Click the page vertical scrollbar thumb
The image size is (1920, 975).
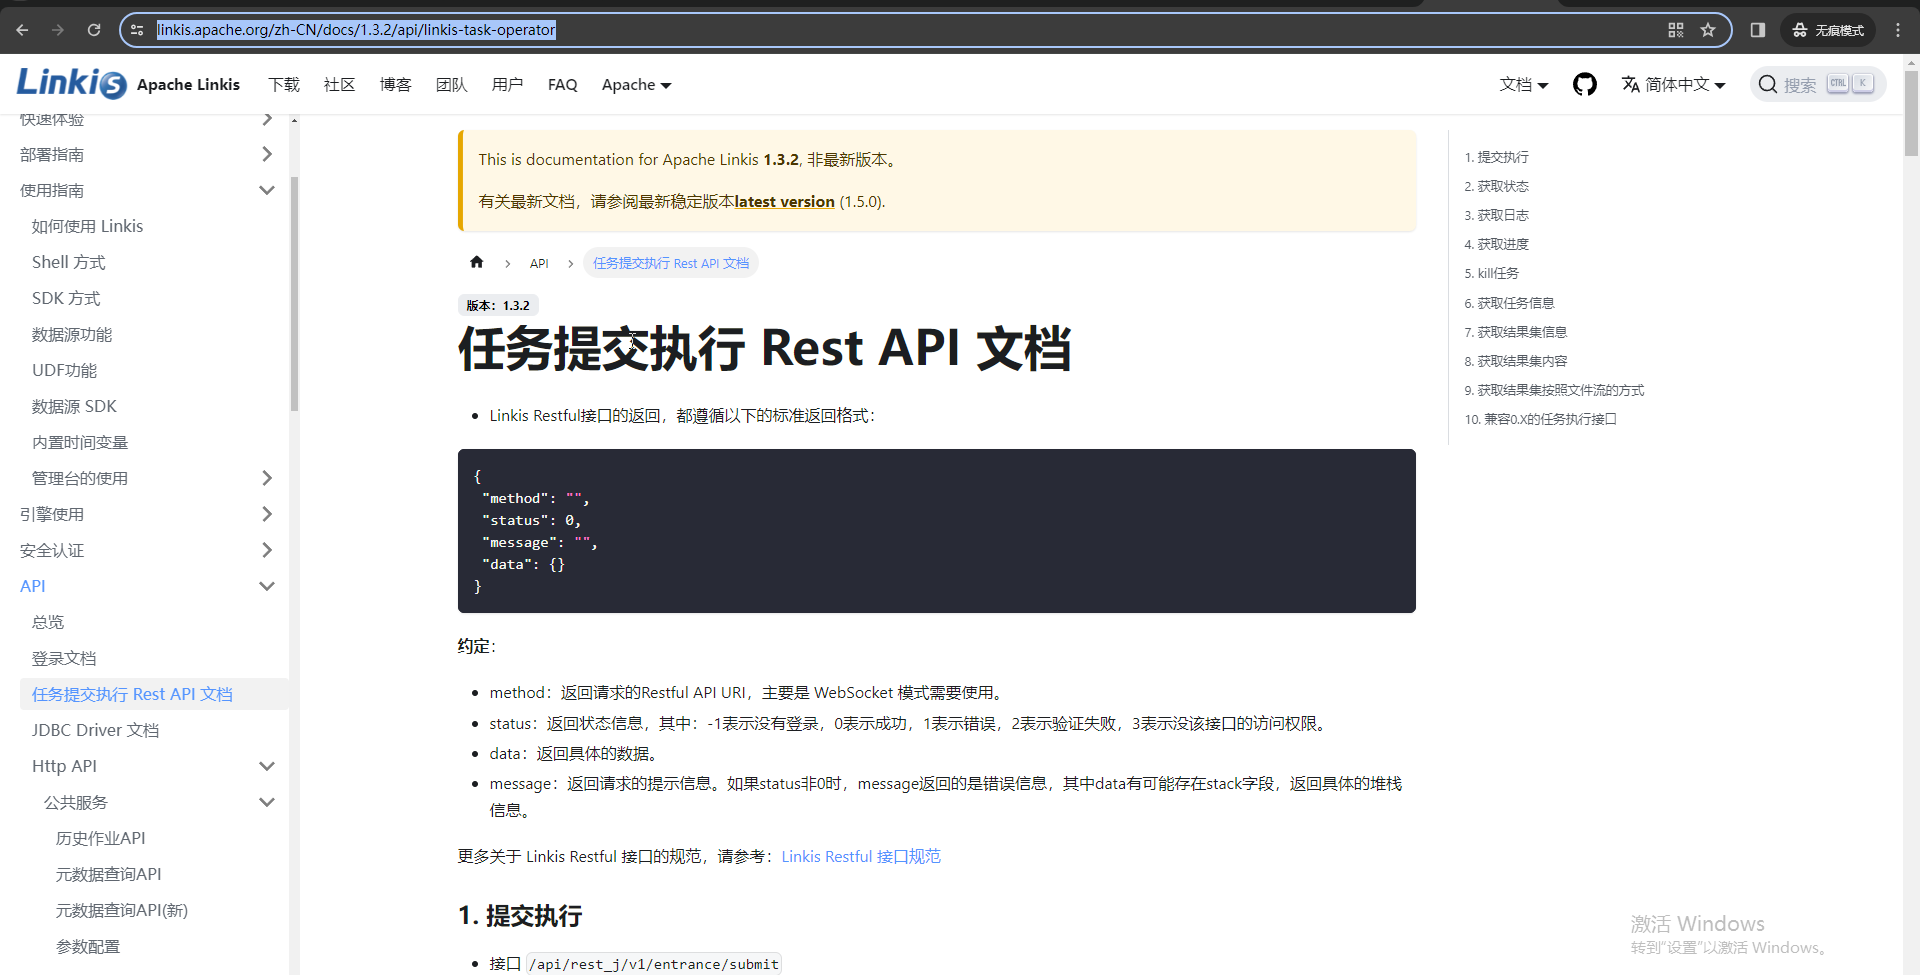[1911, 113]
